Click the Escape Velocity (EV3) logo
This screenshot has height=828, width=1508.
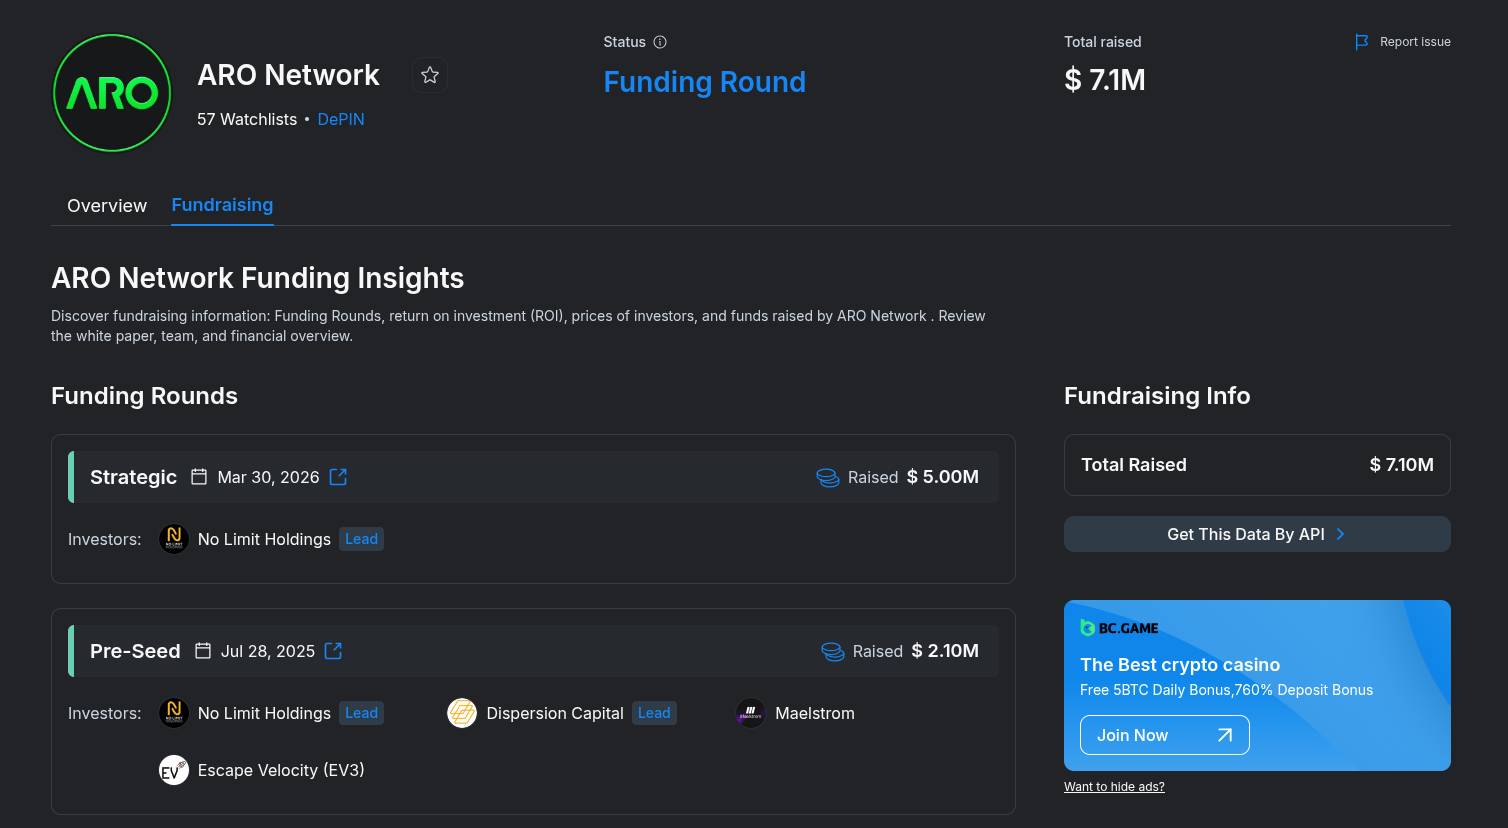tap(174, 770)
